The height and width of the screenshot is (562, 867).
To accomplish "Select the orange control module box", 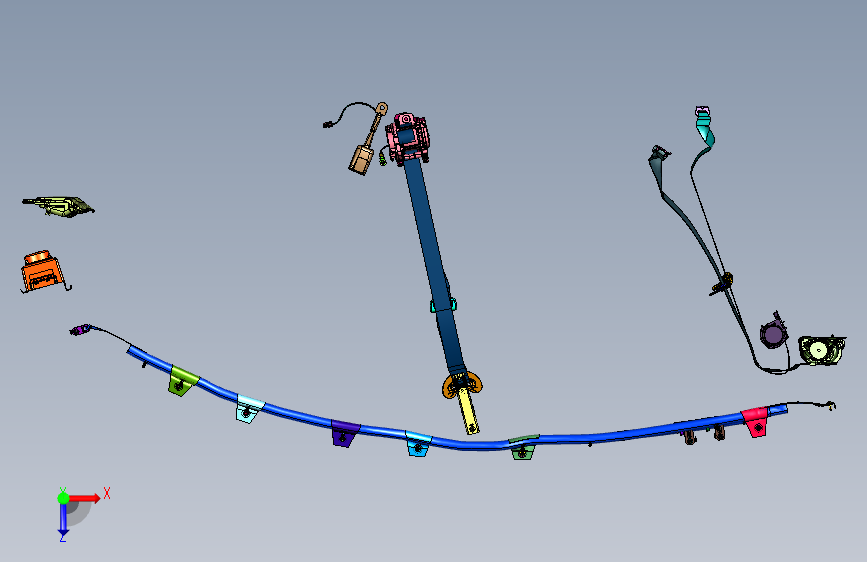I will click(x=43, y=272).
